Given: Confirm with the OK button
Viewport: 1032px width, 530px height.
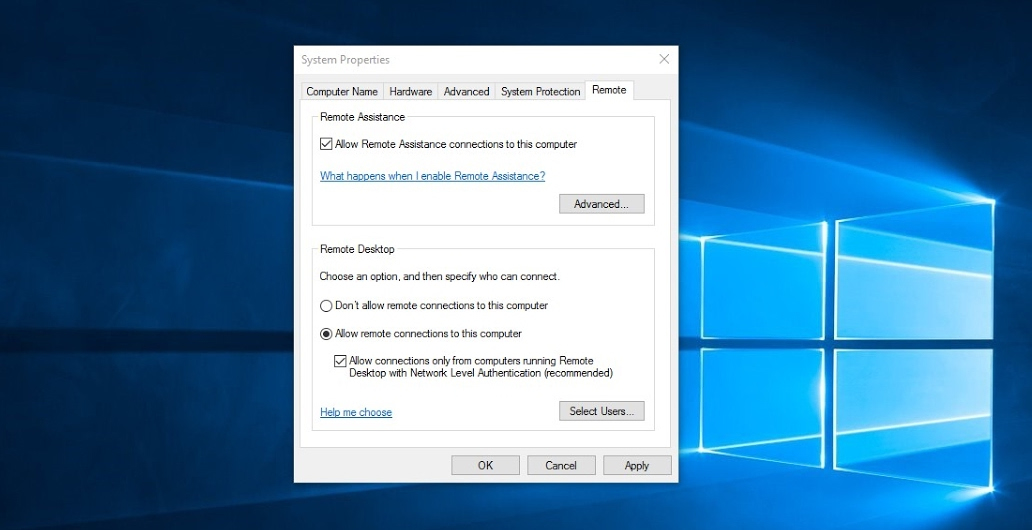Looking at the screenshot, I should click(x=485, y=465).
